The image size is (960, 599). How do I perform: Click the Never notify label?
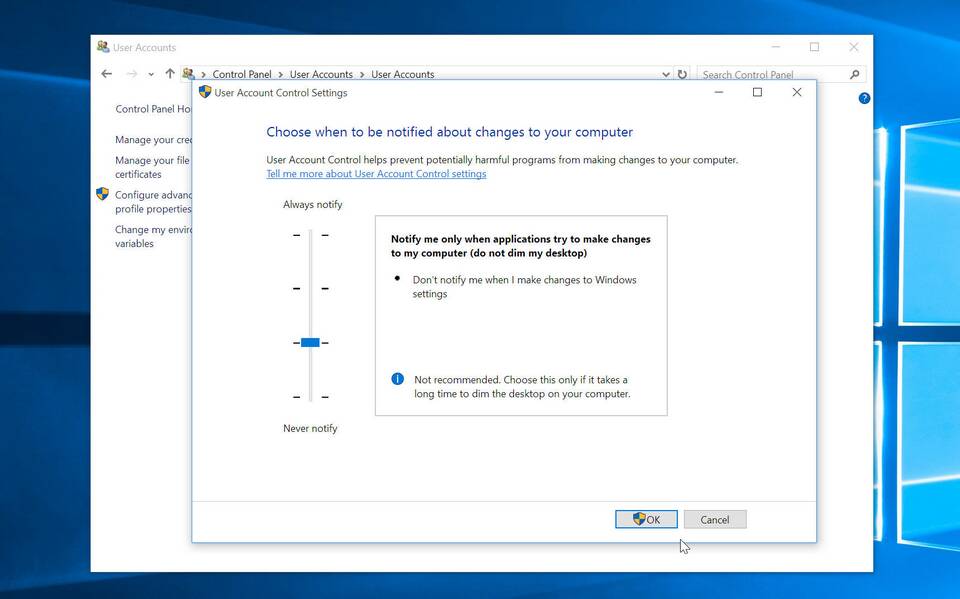tap(310, 429)
